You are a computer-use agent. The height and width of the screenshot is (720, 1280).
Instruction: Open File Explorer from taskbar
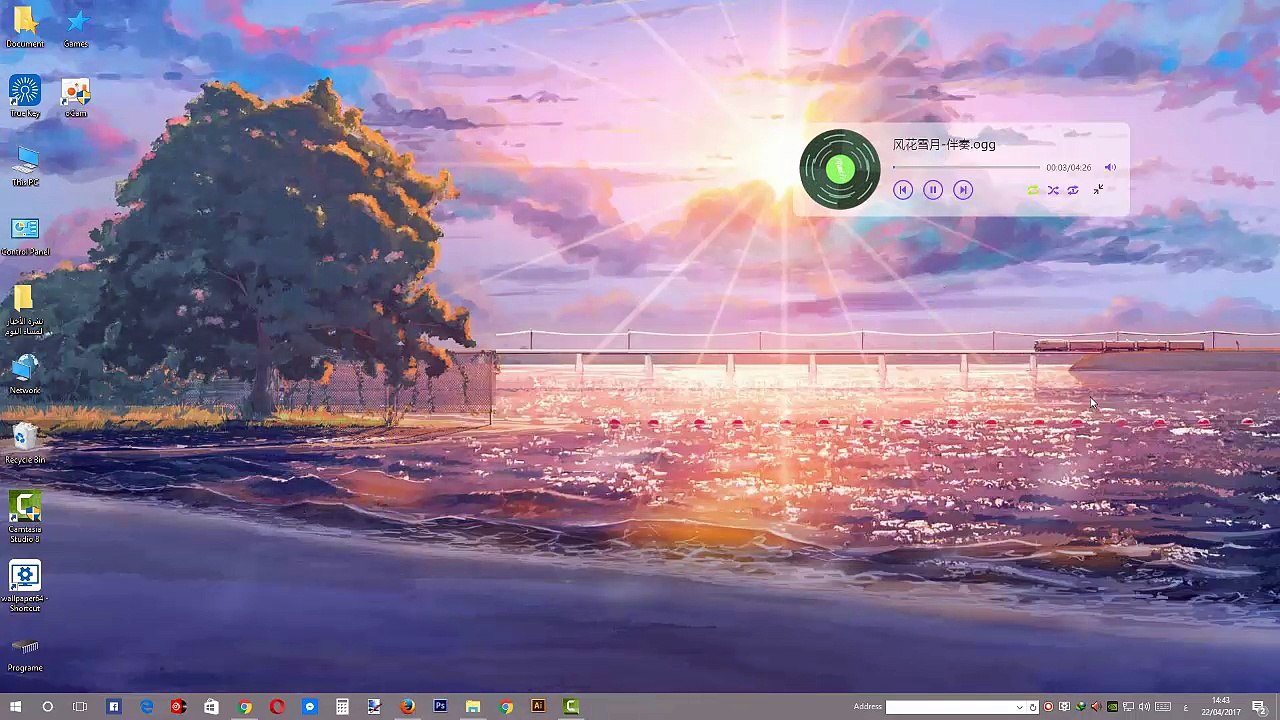[x=473, y=707]
